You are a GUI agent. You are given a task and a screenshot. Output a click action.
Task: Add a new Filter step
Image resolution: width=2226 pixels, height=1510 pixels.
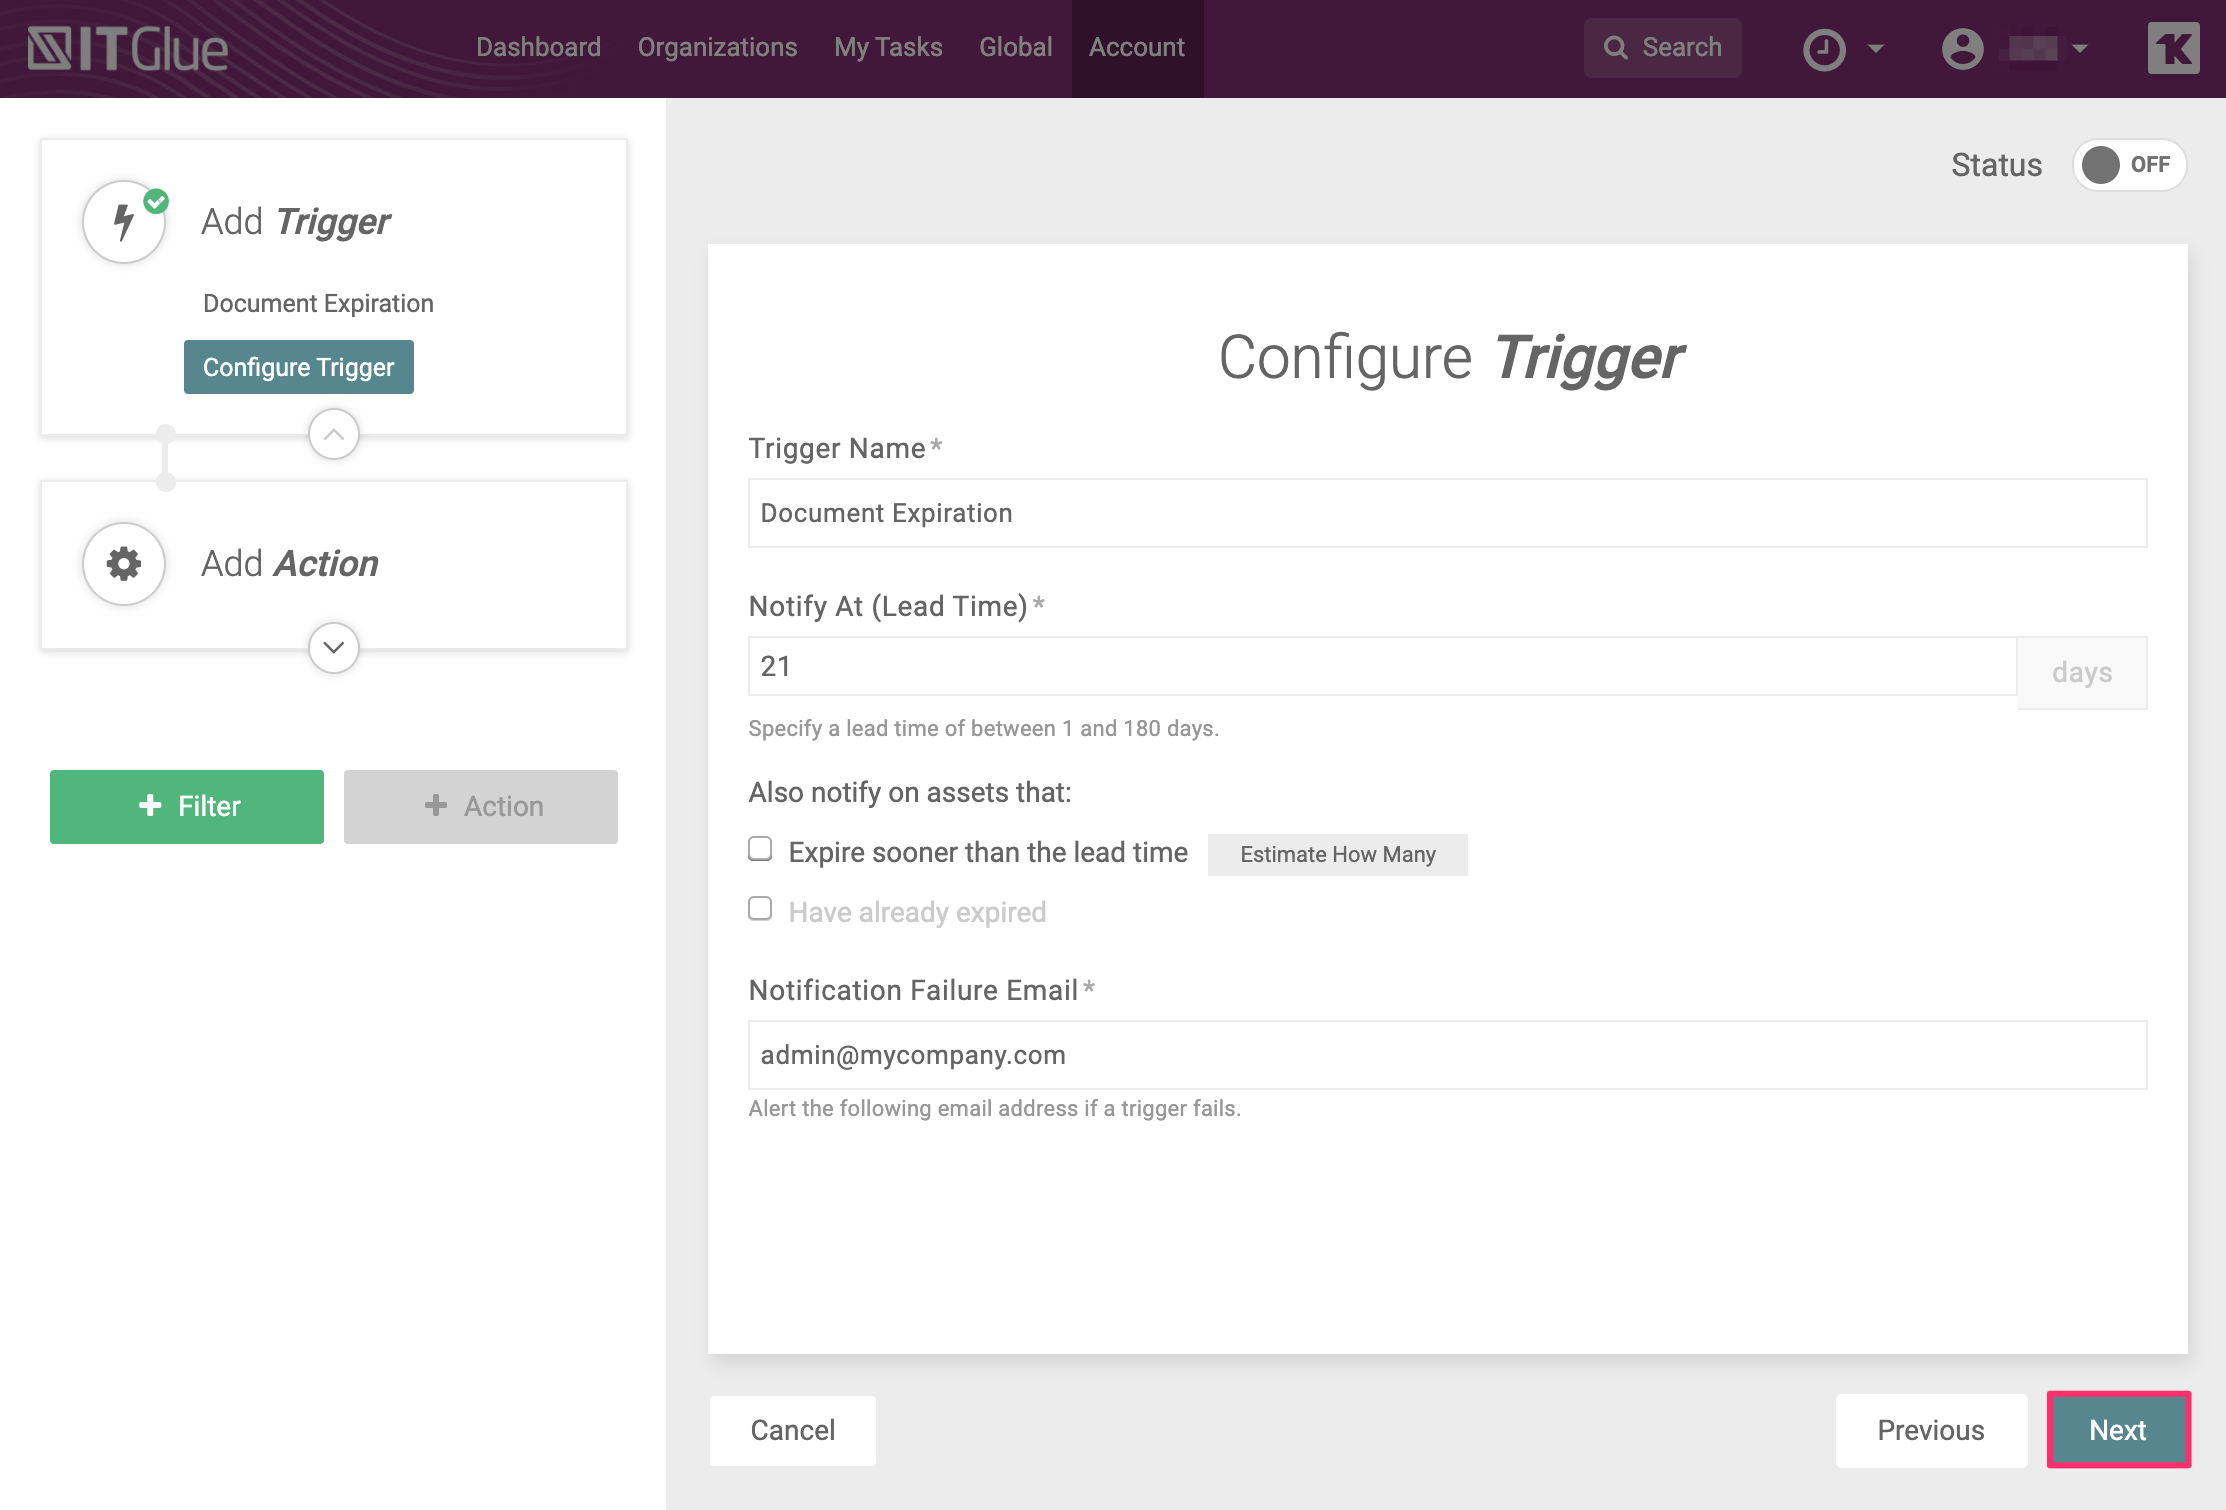click(187, 806)
